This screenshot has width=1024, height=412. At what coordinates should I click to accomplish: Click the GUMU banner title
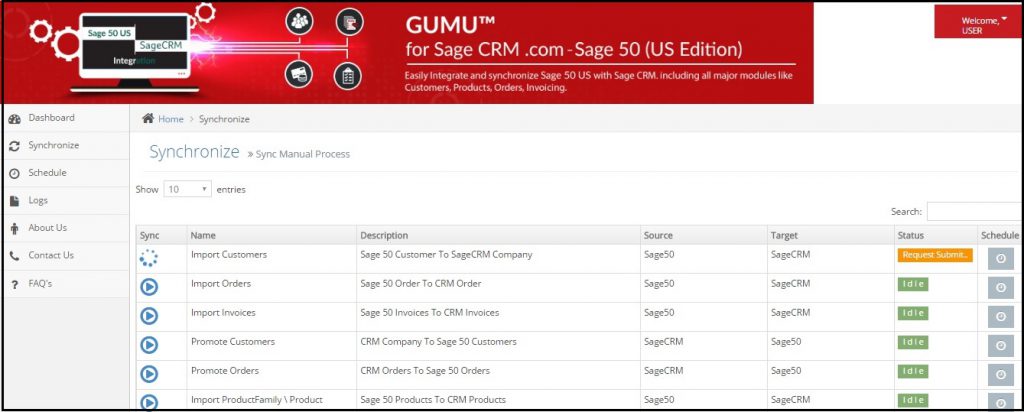[450, 25]
